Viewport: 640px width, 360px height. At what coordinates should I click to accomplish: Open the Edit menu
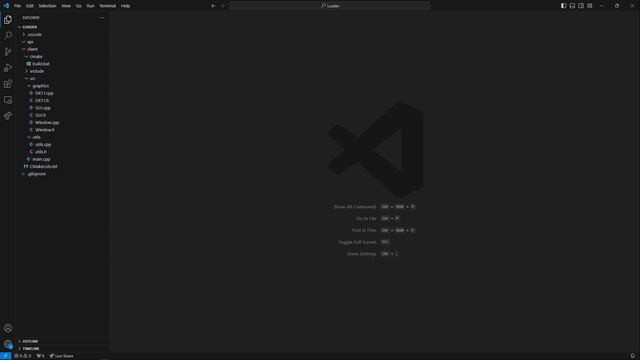[29, 6]
